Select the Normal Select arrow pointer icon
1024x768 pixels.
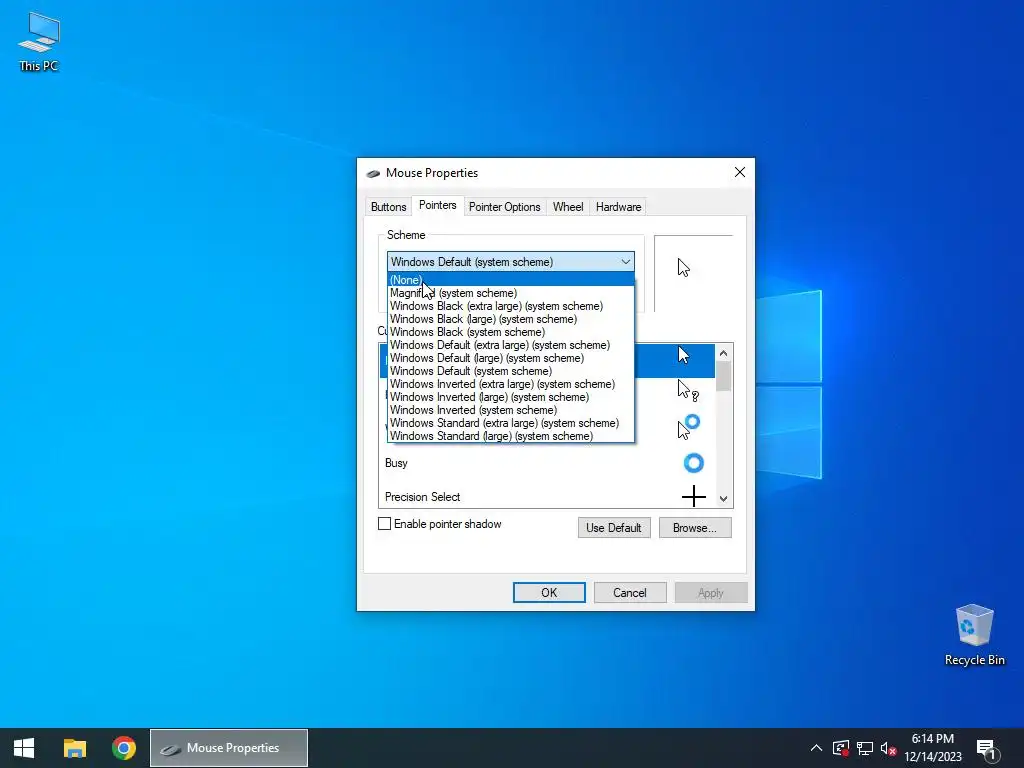(x=683, y=355)
